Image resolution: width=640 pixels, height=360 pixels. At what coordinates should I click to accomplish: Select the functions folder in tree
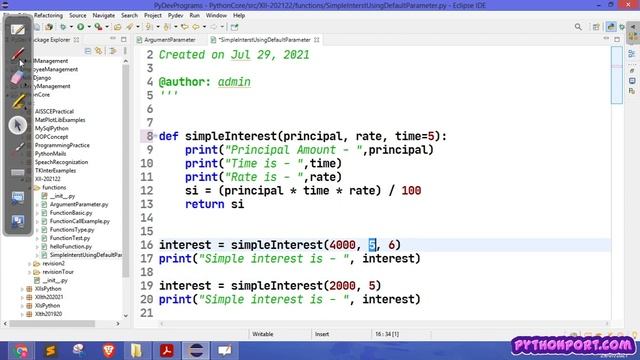click(x=54, y=187)
